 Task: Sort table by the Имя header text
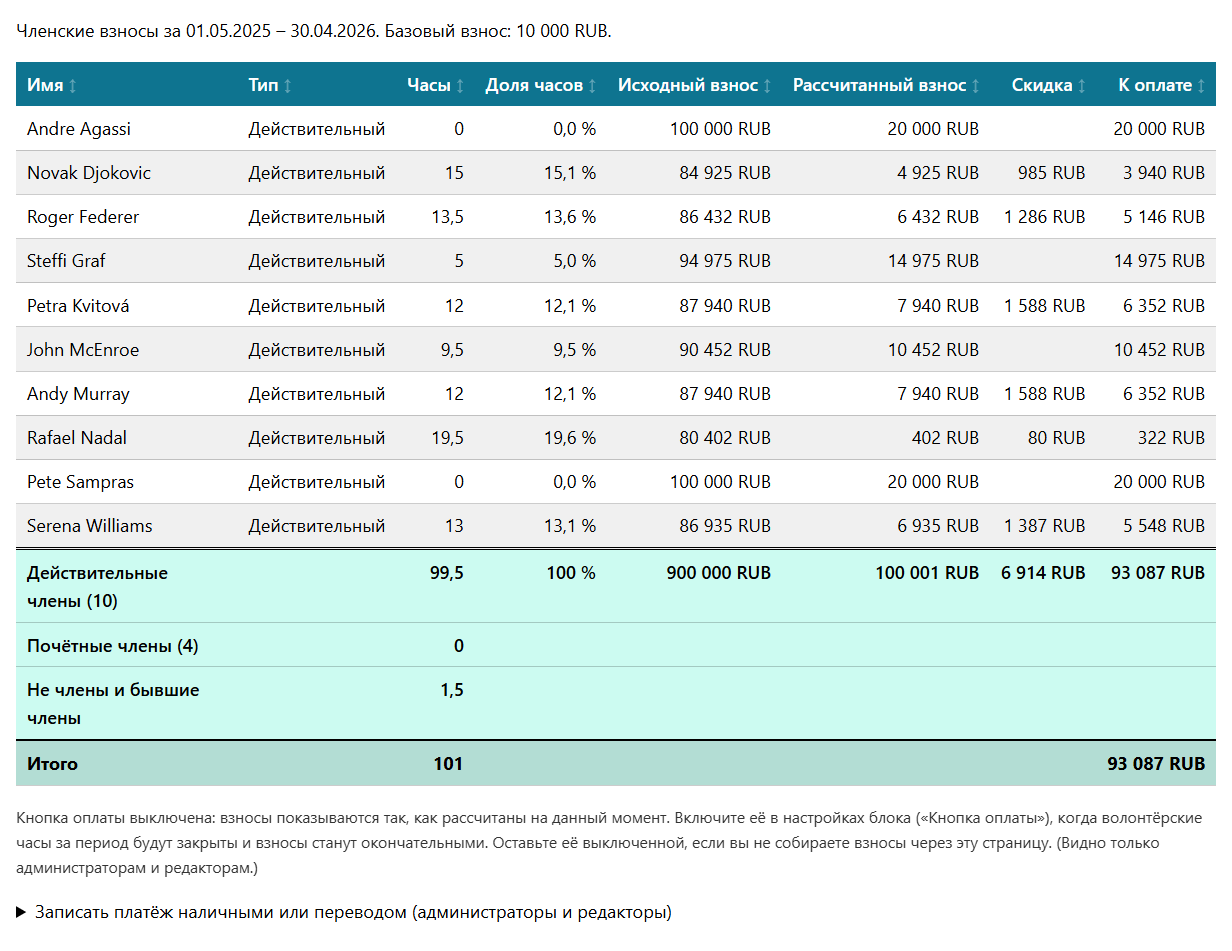(45, 85)
